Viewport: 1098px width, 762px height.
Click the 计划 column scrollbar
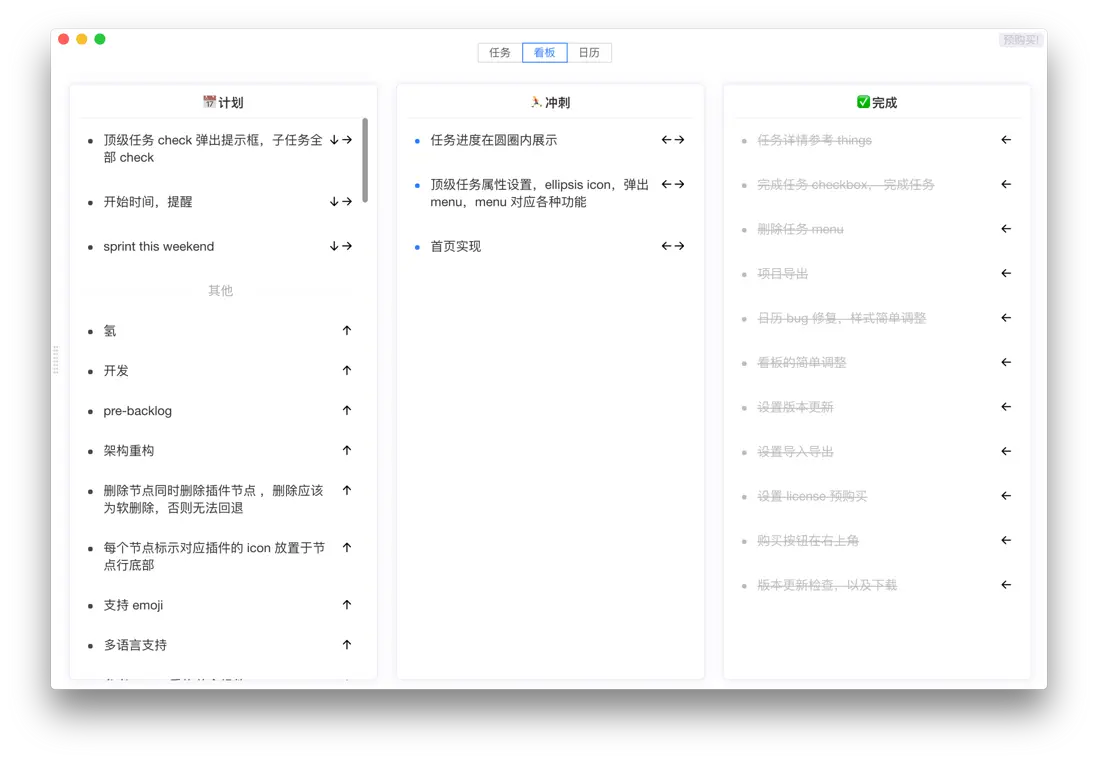click(x=365, y=160)
